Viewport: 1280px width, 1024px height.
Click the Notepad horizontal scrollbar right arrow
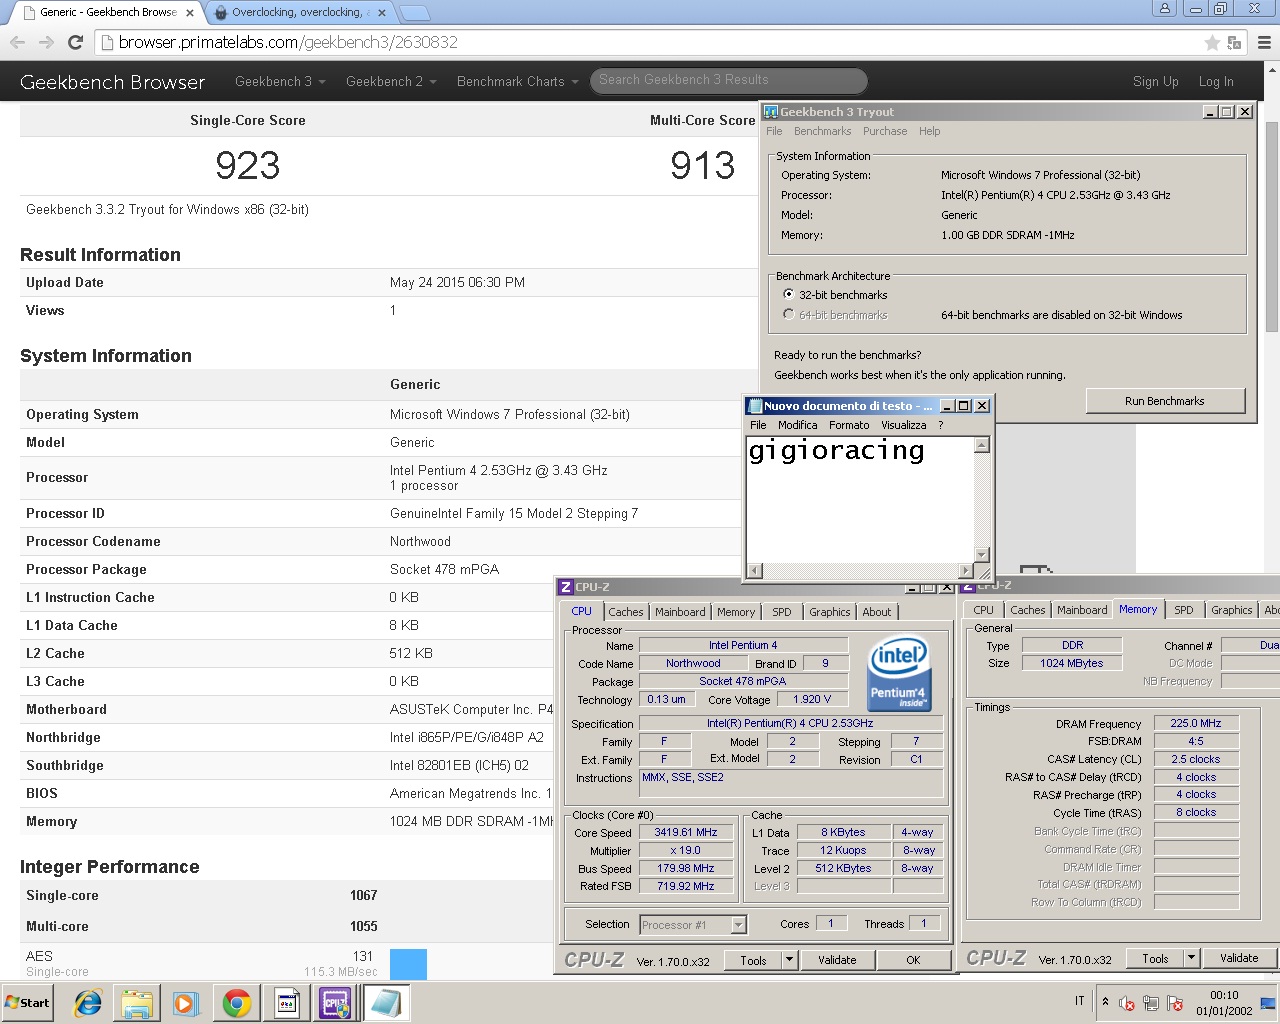coord(966,571)
